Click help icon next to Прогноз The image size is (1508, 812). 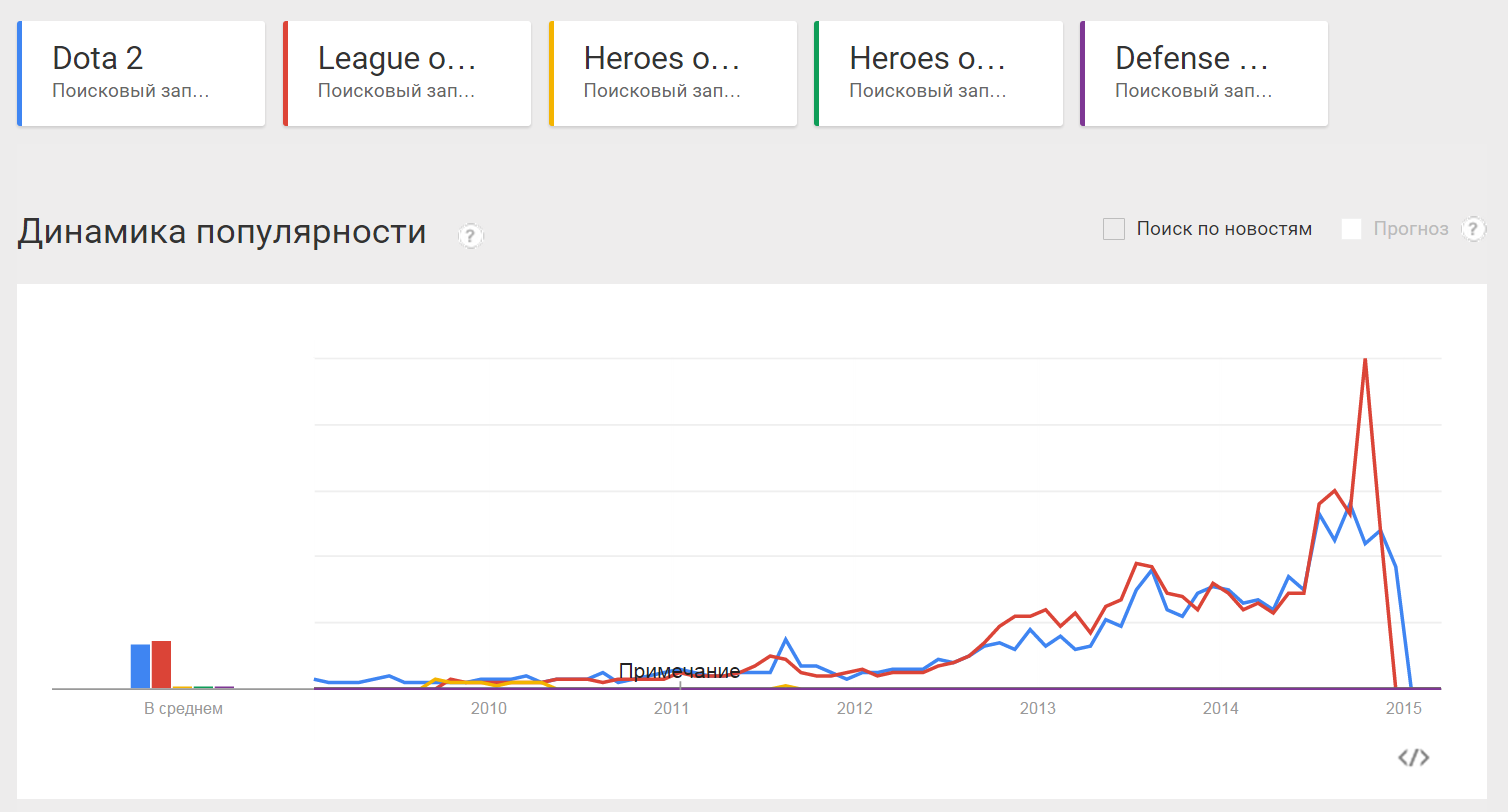click(1474, 229)
